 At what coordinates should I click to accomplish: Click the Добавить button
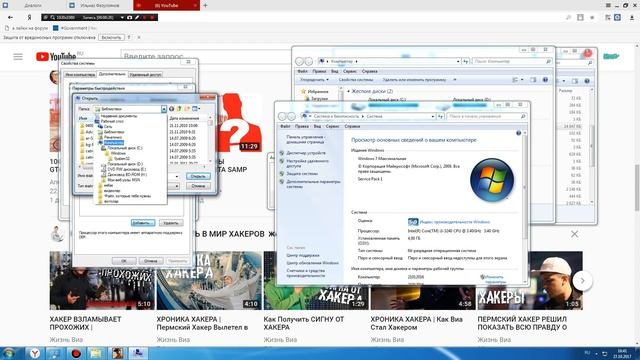click(x=142, y=223)
